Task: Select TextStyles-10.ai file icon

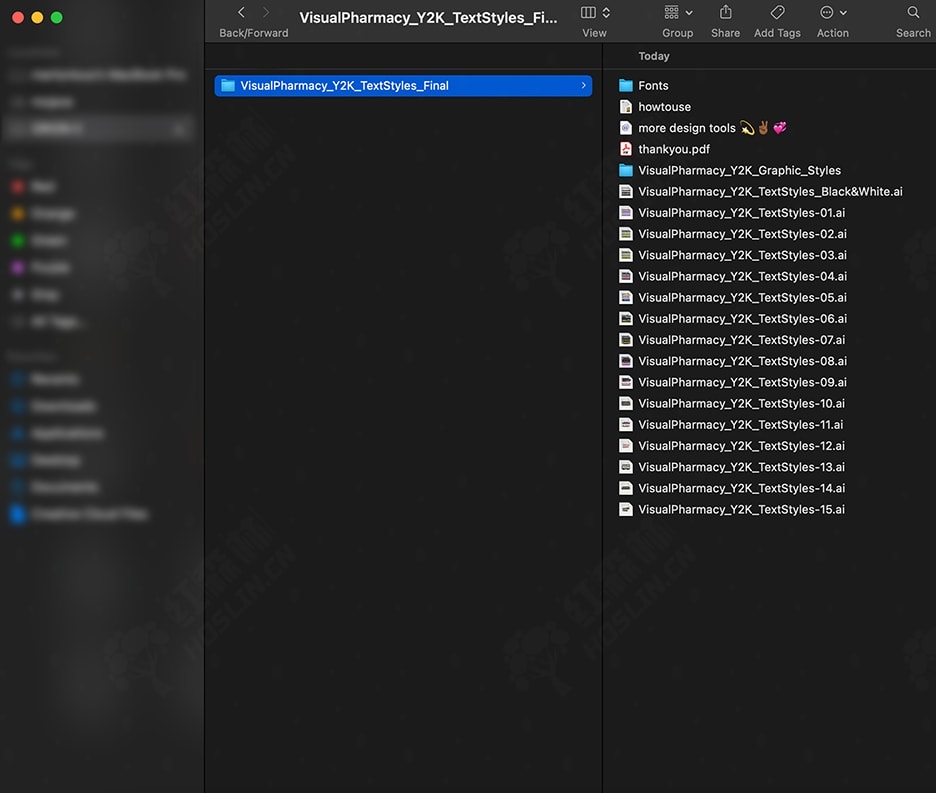Action: (x=626, y=404)
